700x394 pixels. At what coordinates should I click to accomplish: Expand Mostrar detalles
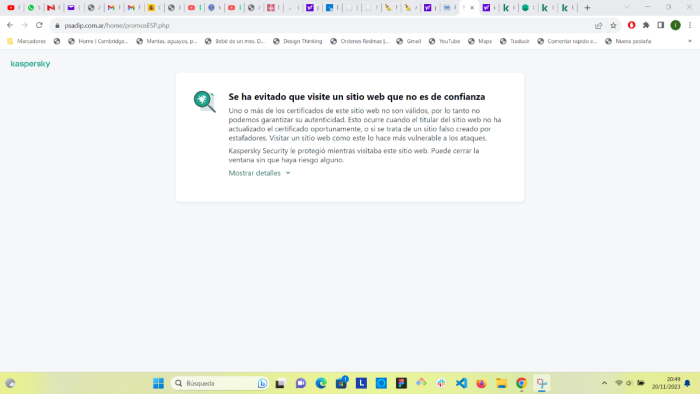tap(259, 173)
